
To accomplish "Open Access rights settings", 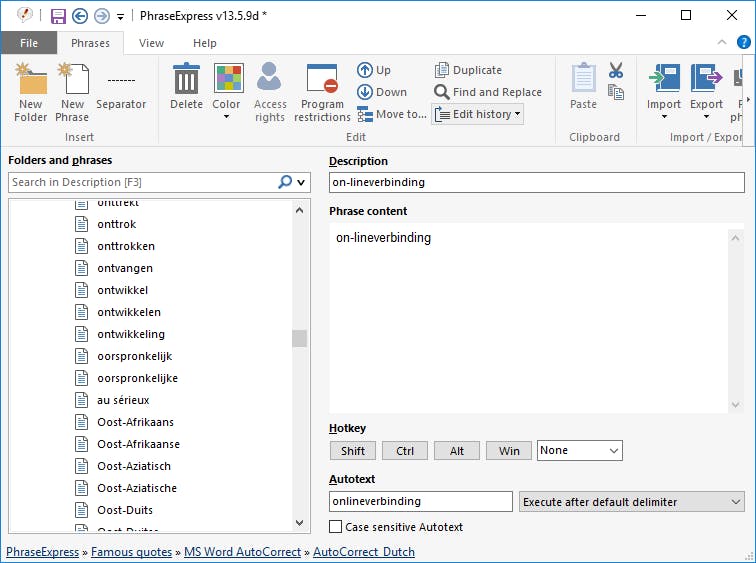I will (x=270, y=92).
